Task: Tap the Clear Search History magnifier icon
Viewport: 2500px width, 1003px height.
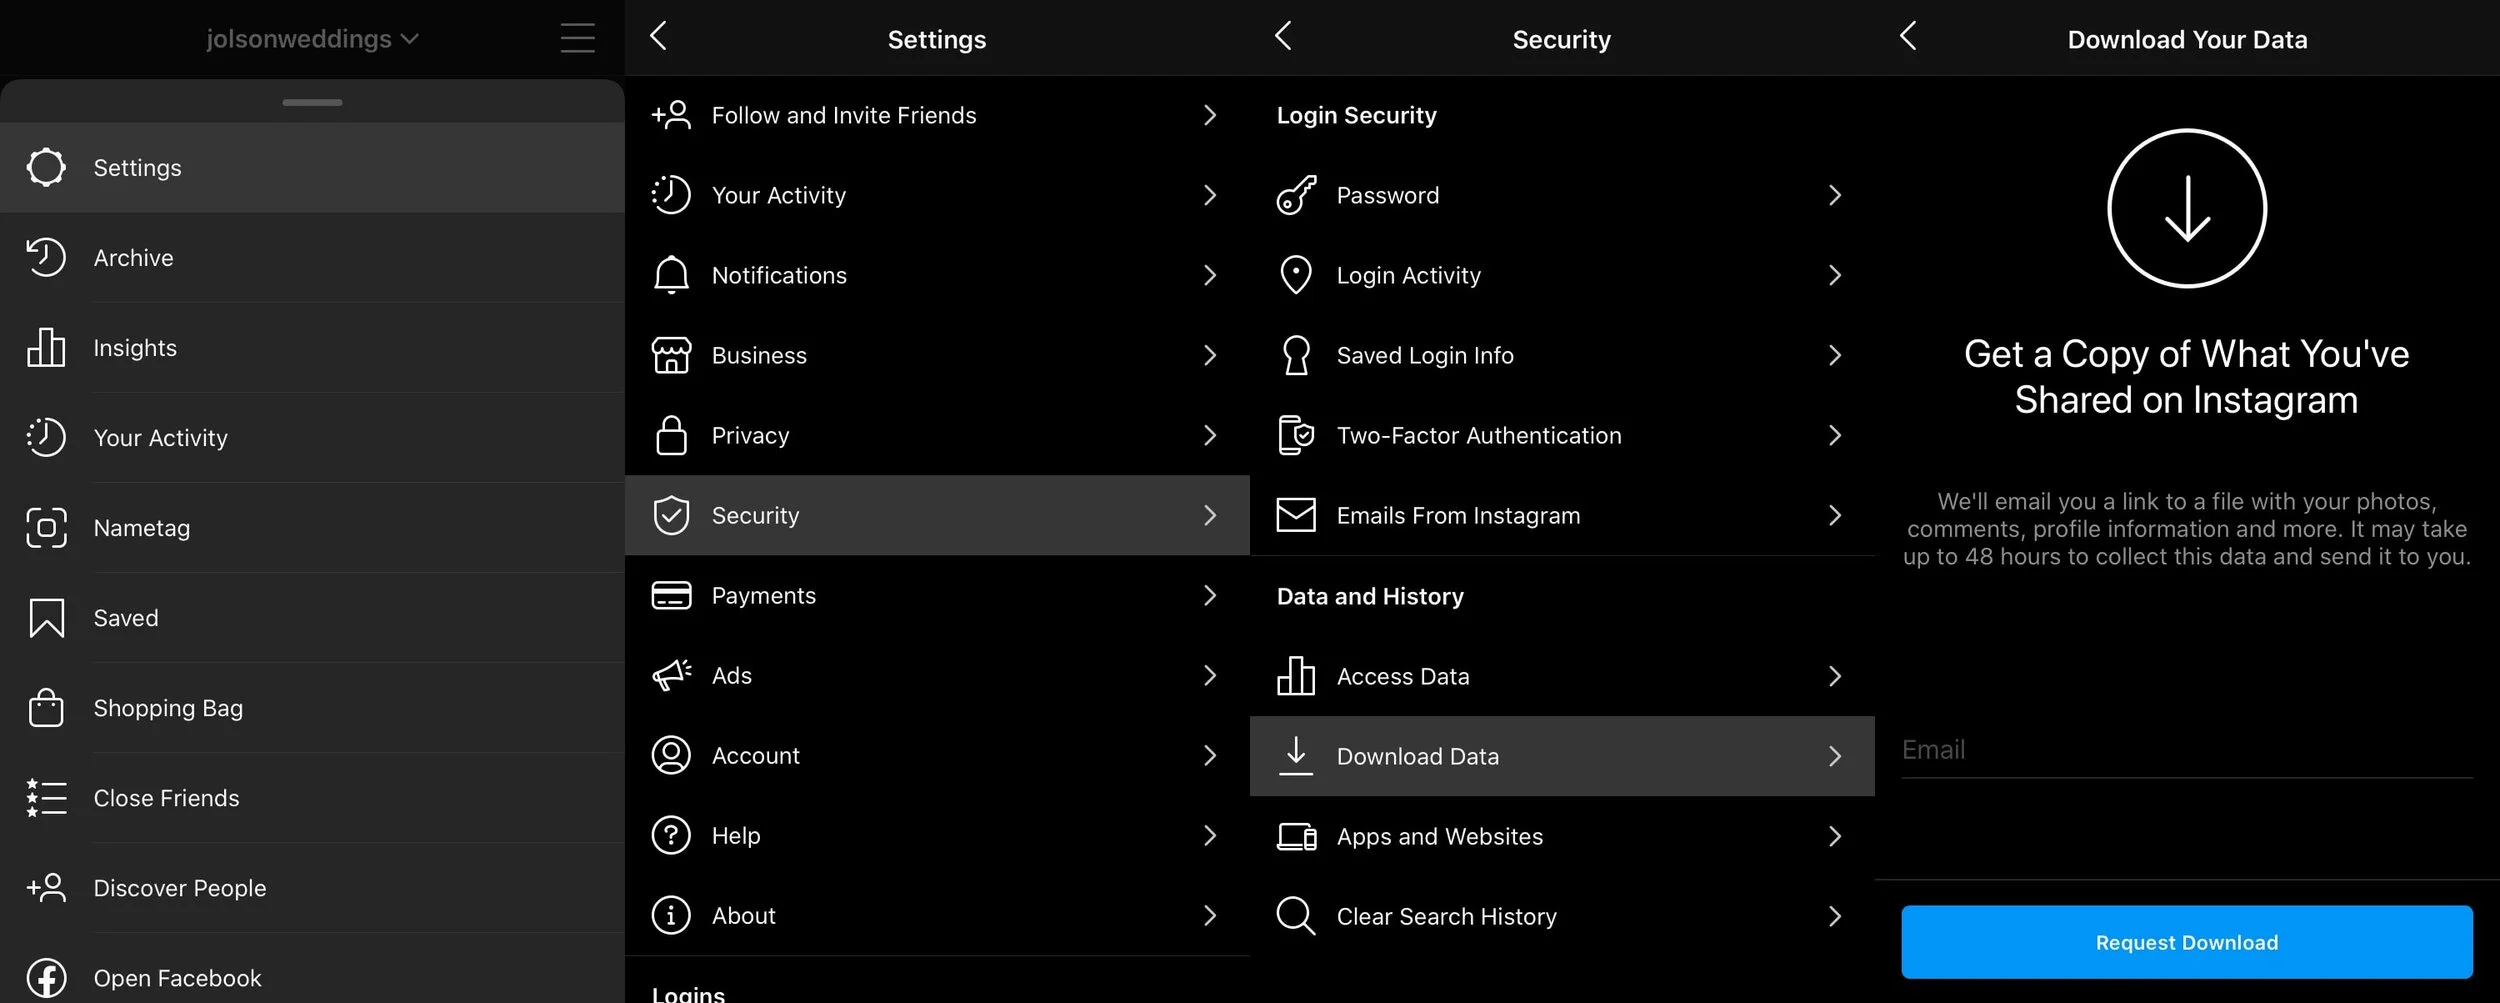Action: point(1296,915)
